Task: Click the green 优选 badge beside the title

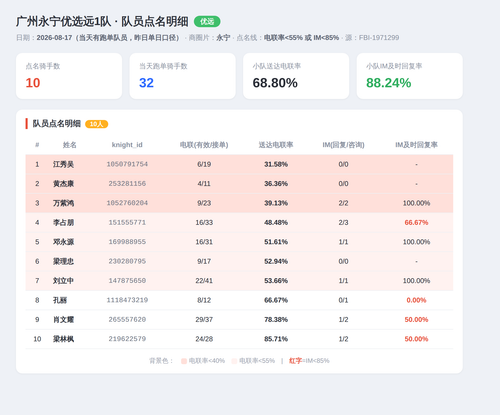Action: pyautogui.click(x=207, y=22)
